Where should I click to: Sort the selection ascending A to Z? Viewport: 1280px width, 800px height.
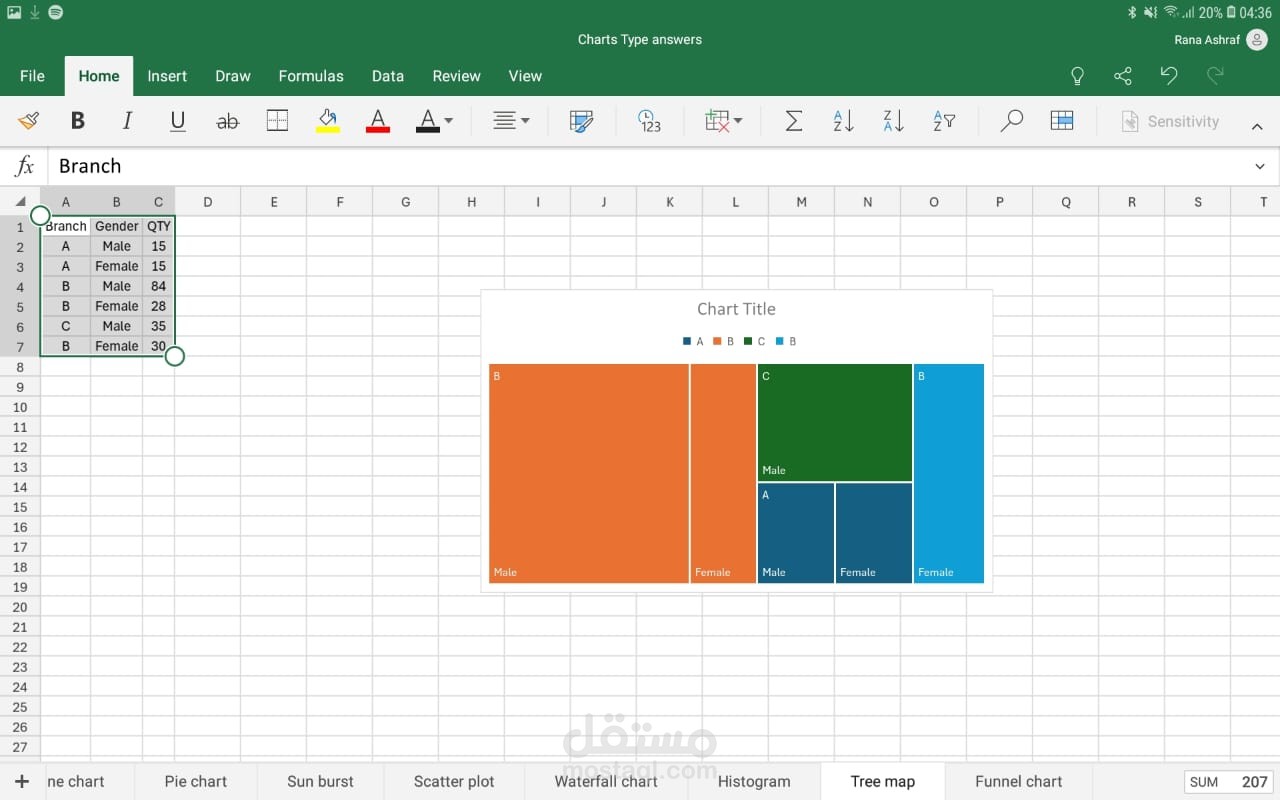(843, 121)
